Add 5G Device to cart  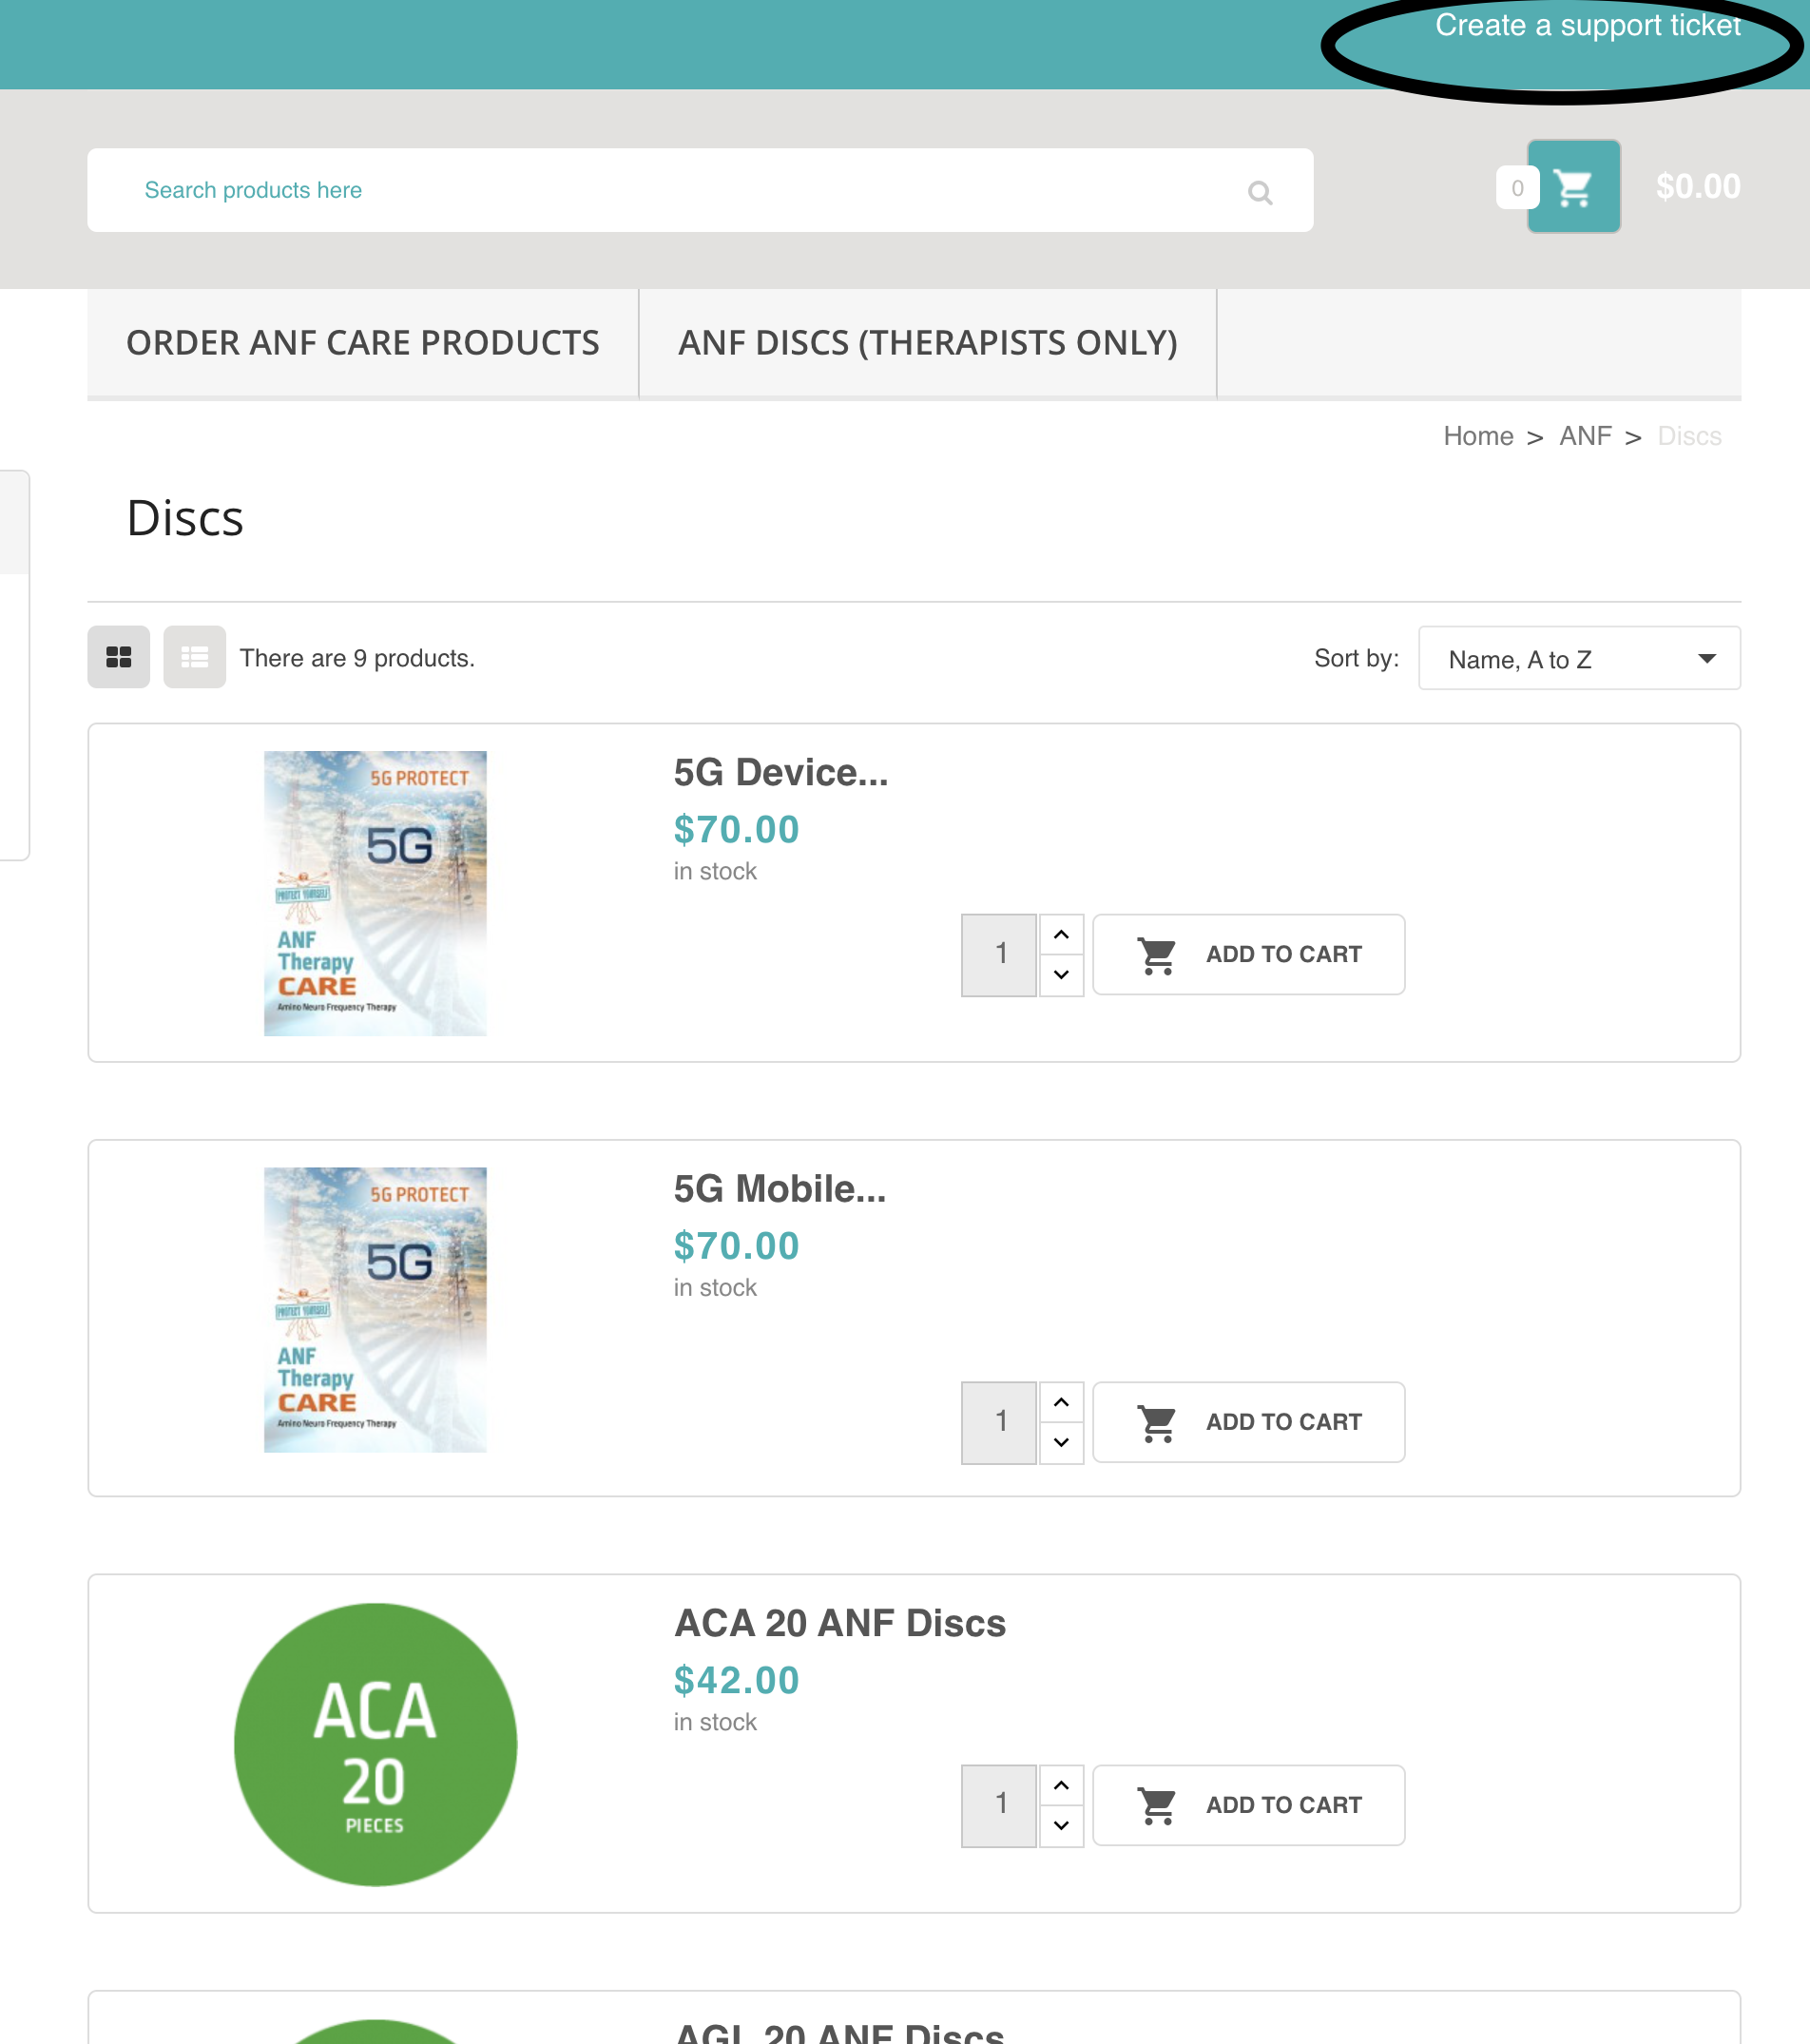(1248, 954)
